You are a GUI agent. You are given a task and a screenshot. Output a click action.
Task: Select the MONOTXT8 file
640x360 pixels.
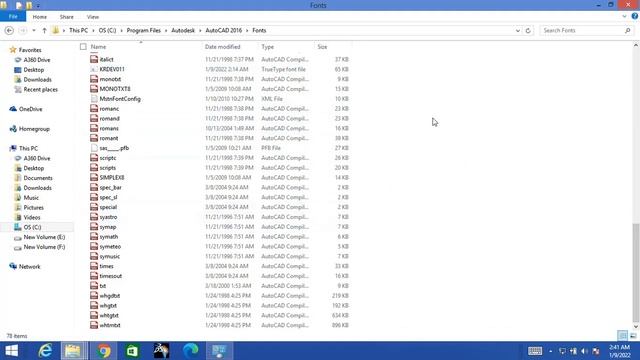(x=115, y=89)
